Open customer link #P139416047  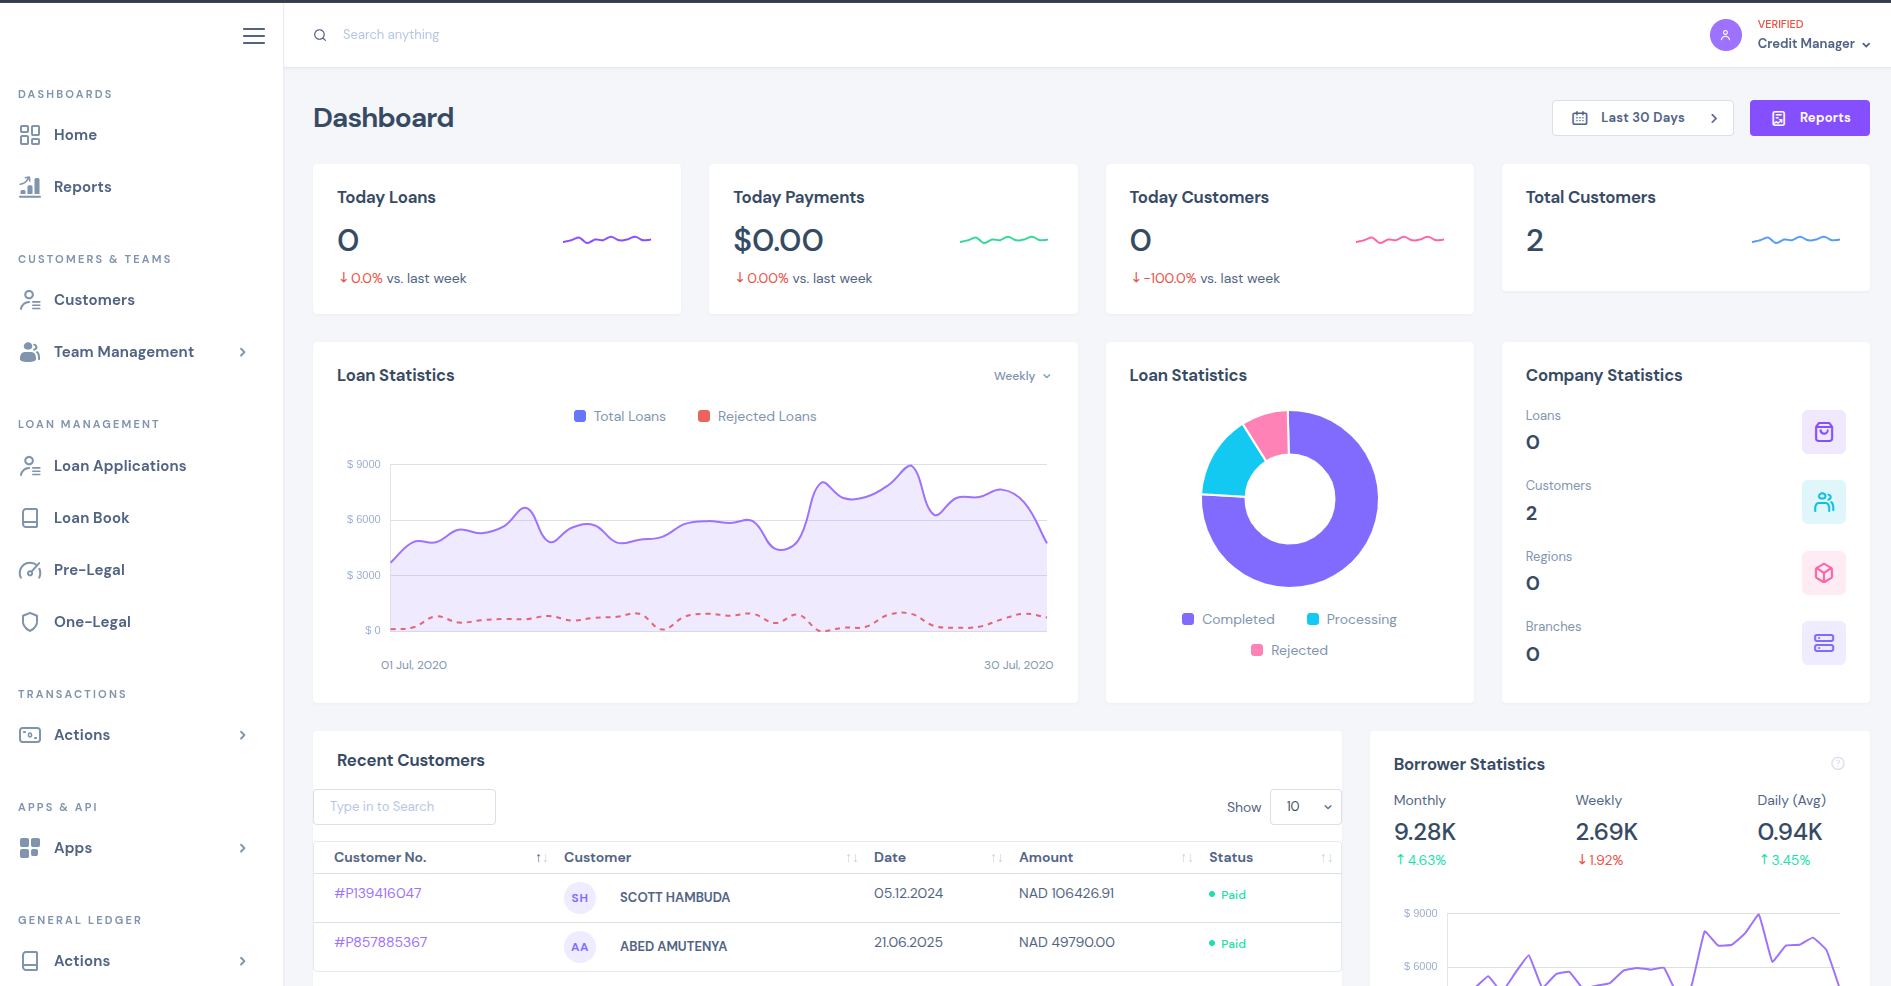click(378, 893)
